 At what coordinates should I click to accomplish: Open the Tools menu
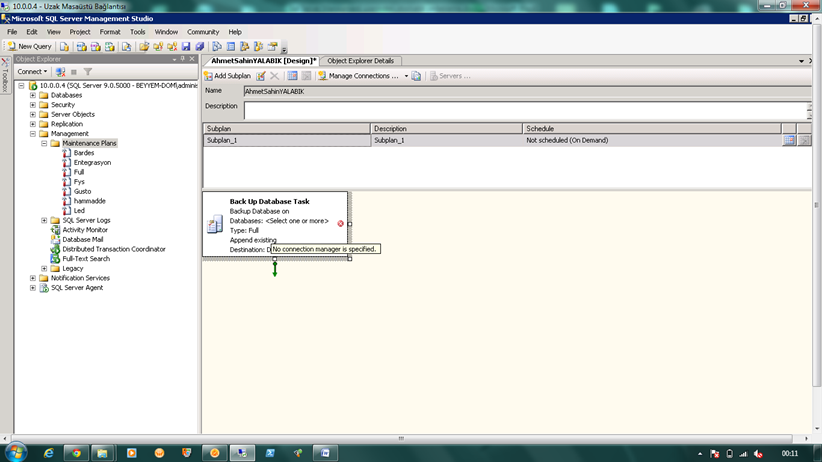(x=137, y=32)
